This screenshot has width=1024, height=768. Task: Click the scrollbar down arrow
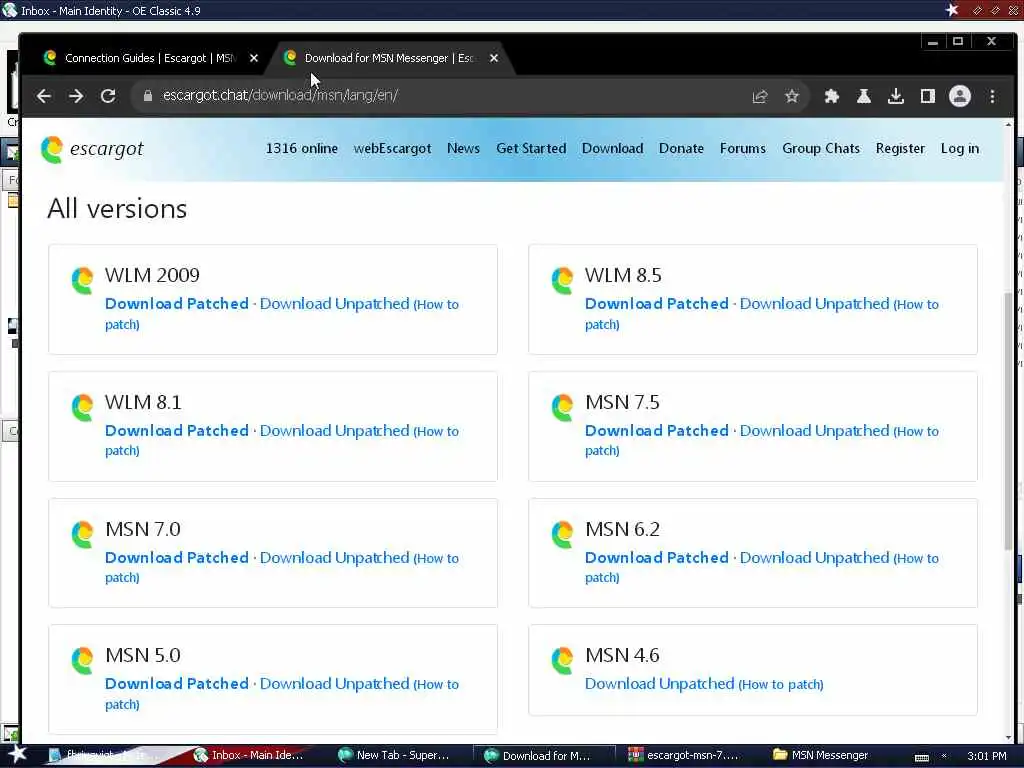(x=1009, y=738)
